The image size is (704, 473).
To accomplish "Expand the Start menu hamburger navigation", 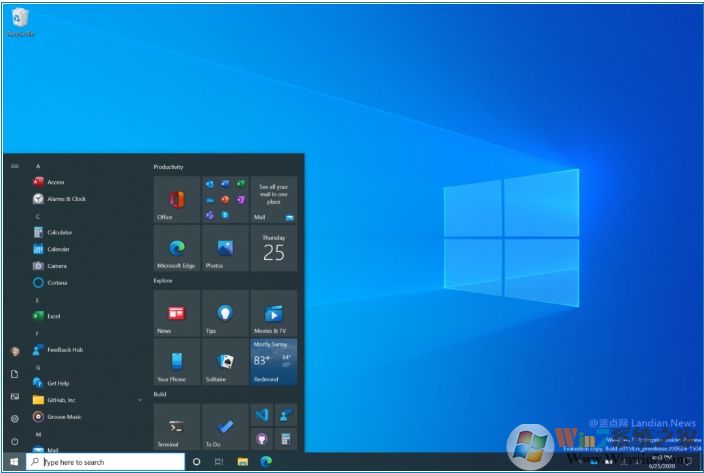I will (x=15, y=166).
